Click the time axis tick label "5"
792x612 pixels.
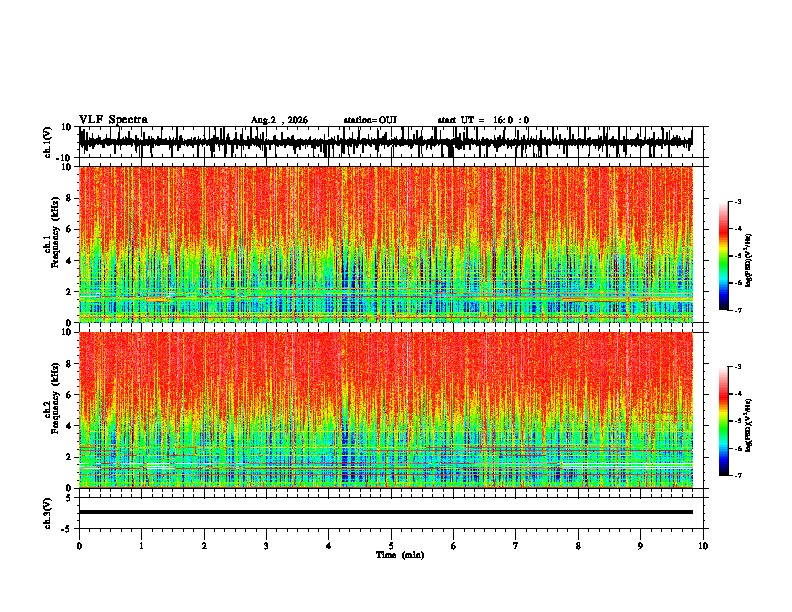click(391, 546)
